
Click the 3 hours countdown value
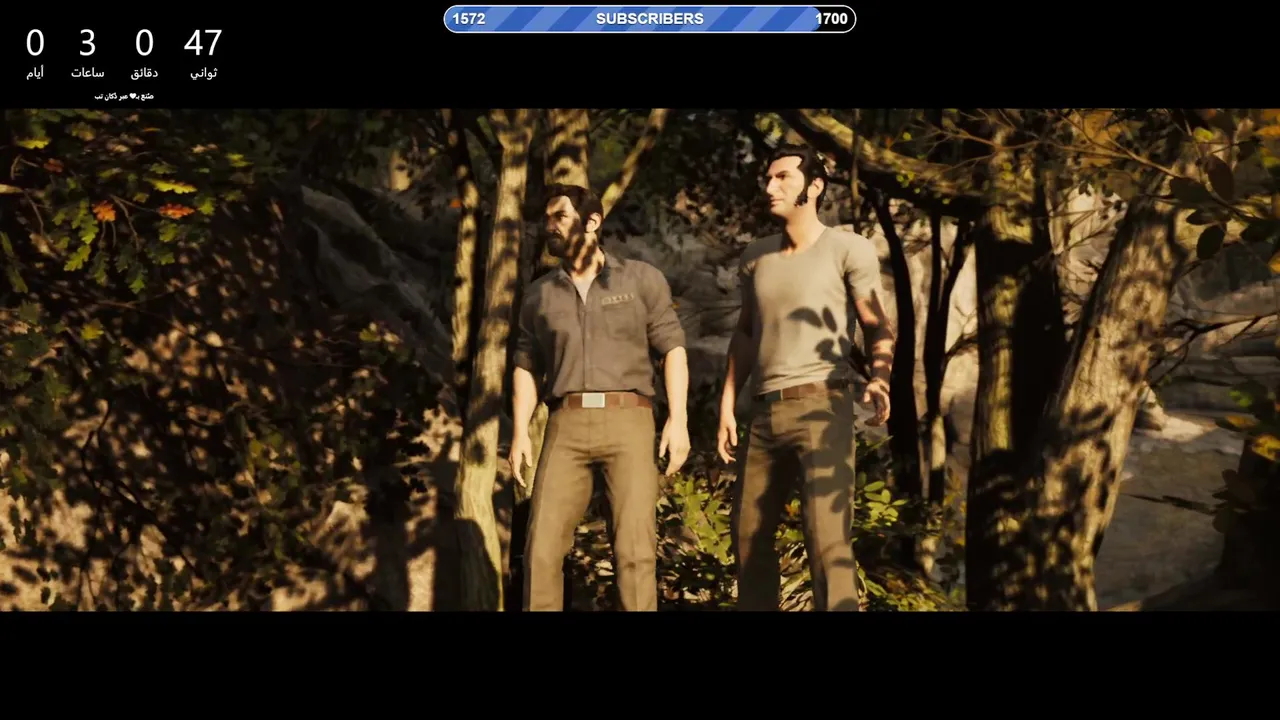[x=87, y=43]
